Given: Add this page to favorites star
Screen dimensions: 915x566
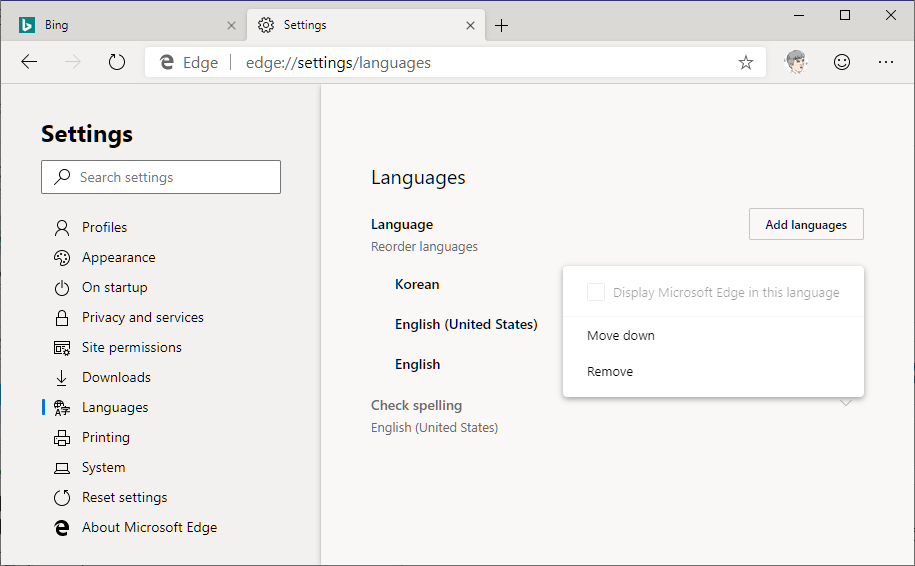Looking at the screenshot, I should pos(746,62).
